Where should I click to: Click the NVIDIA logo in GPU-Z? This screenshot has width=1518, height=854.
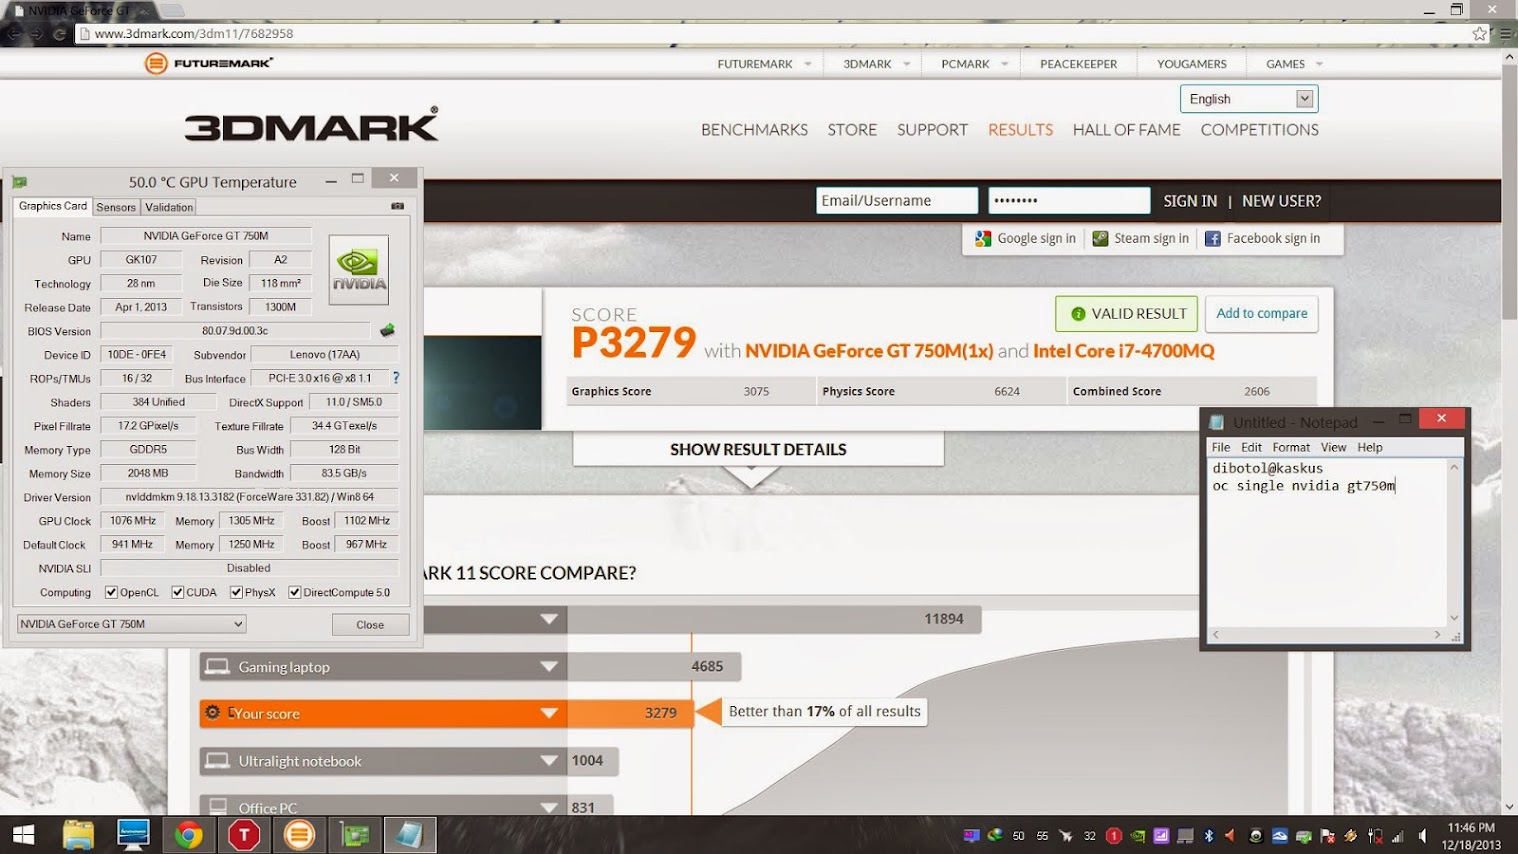coord(358,270)
